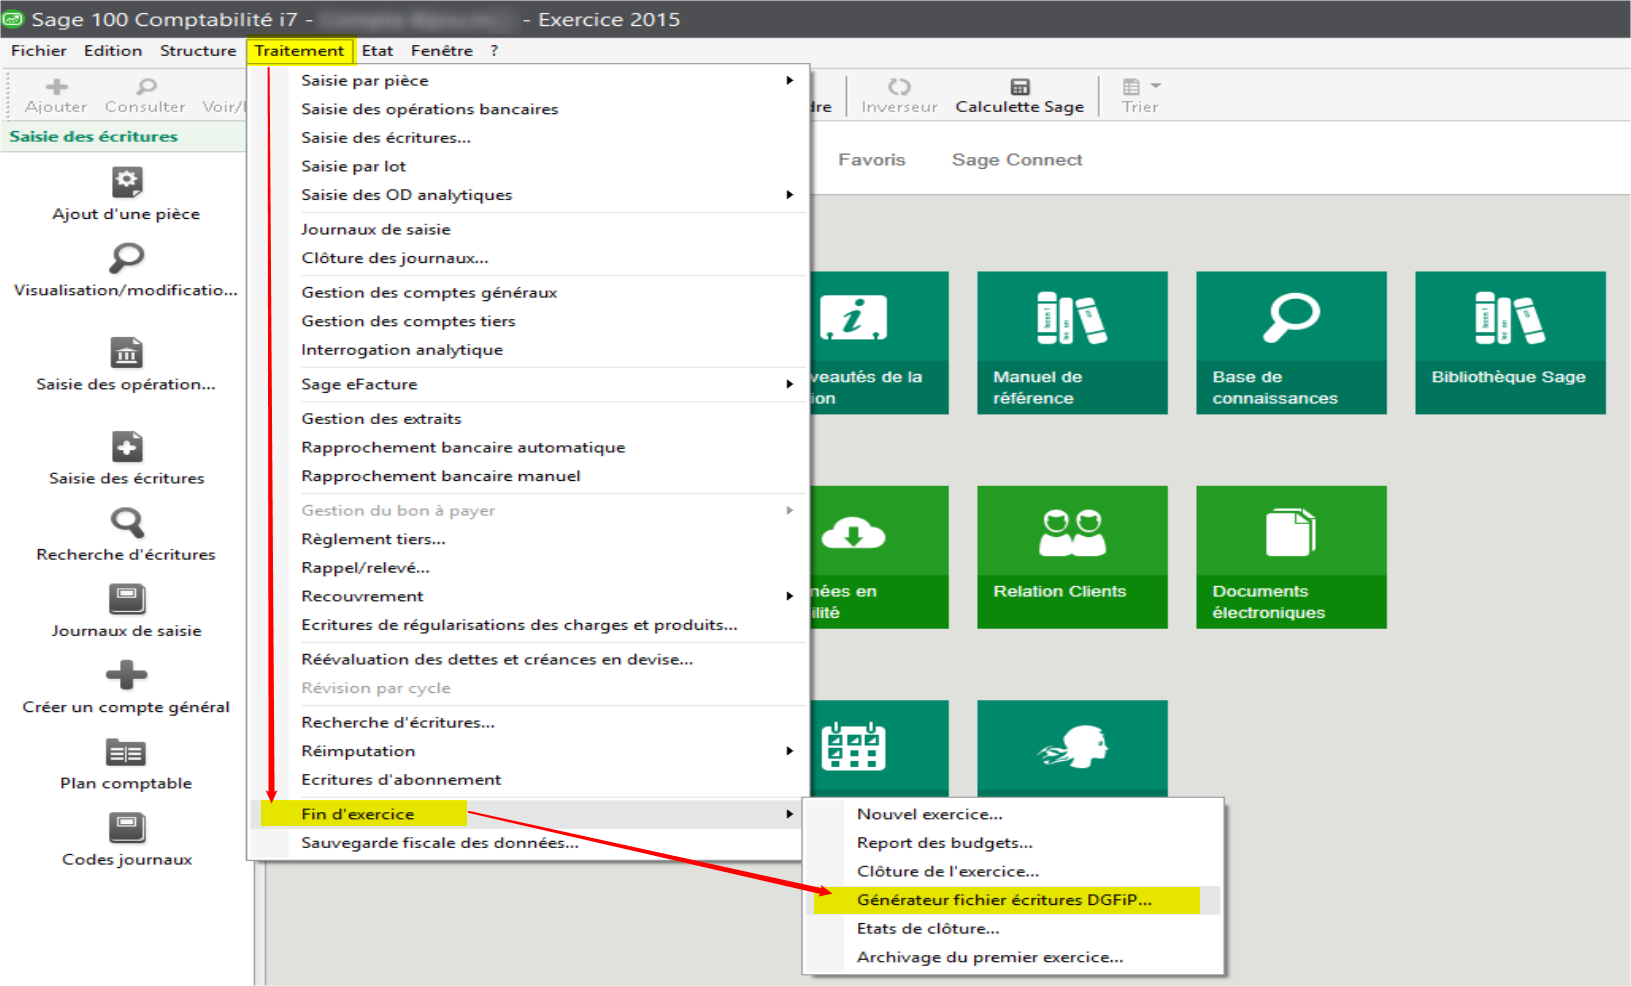
Task: Click the Créer un compte général plus icon
Action: tap(126, 675)
